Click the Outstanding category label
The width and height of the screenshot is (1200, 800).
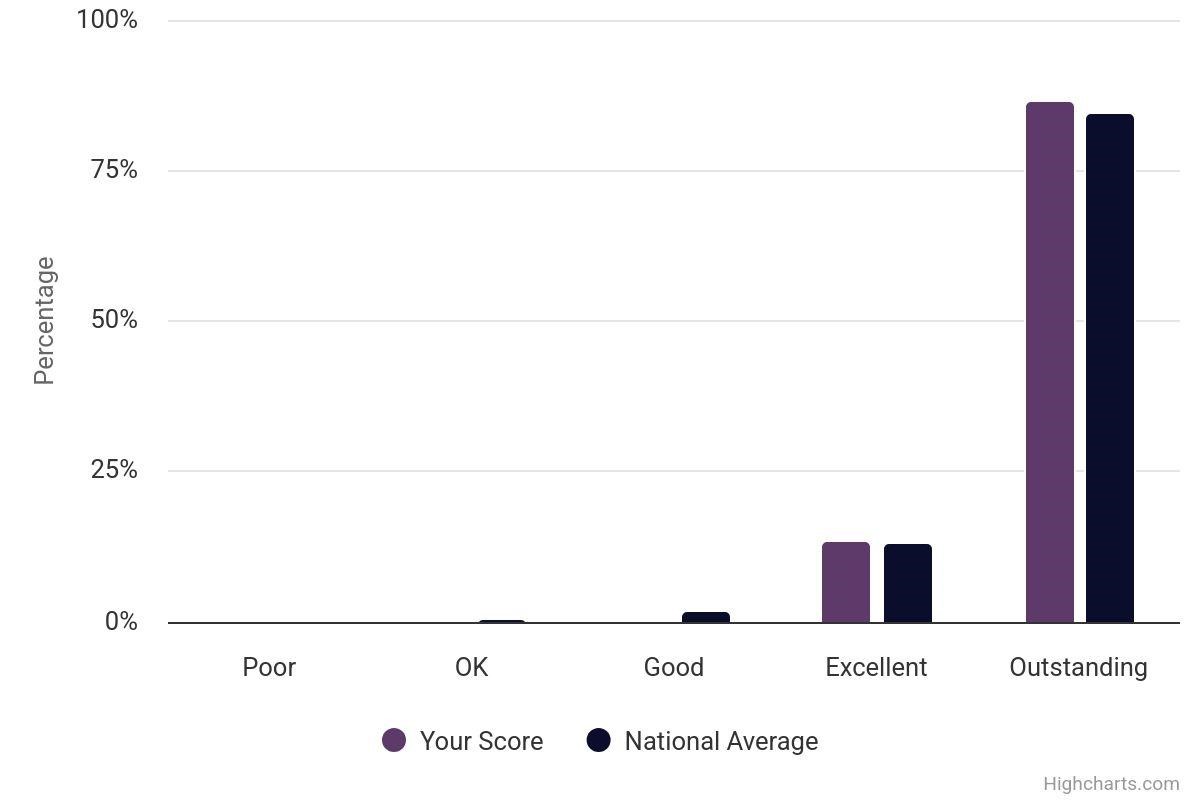[x=1078, y=667]
